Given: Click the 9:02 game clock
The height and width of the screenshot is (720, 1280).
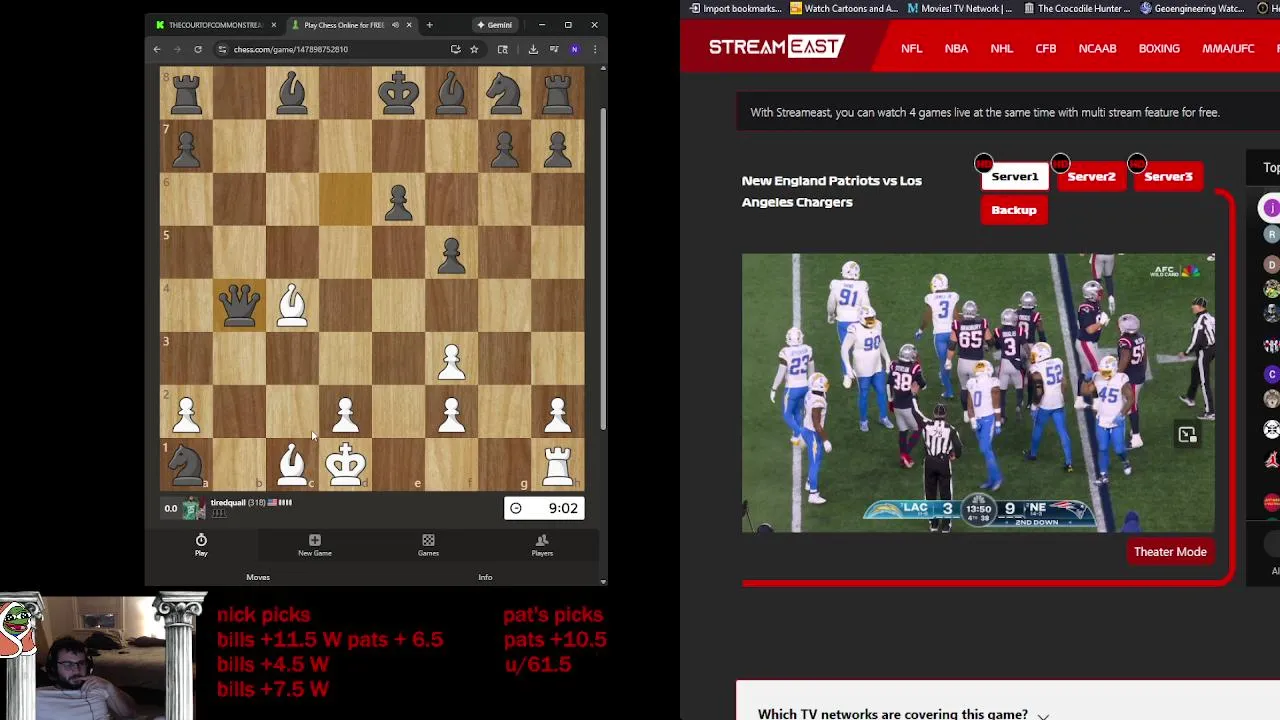Looking at the screenshot, I should click(x=543, y=508).
